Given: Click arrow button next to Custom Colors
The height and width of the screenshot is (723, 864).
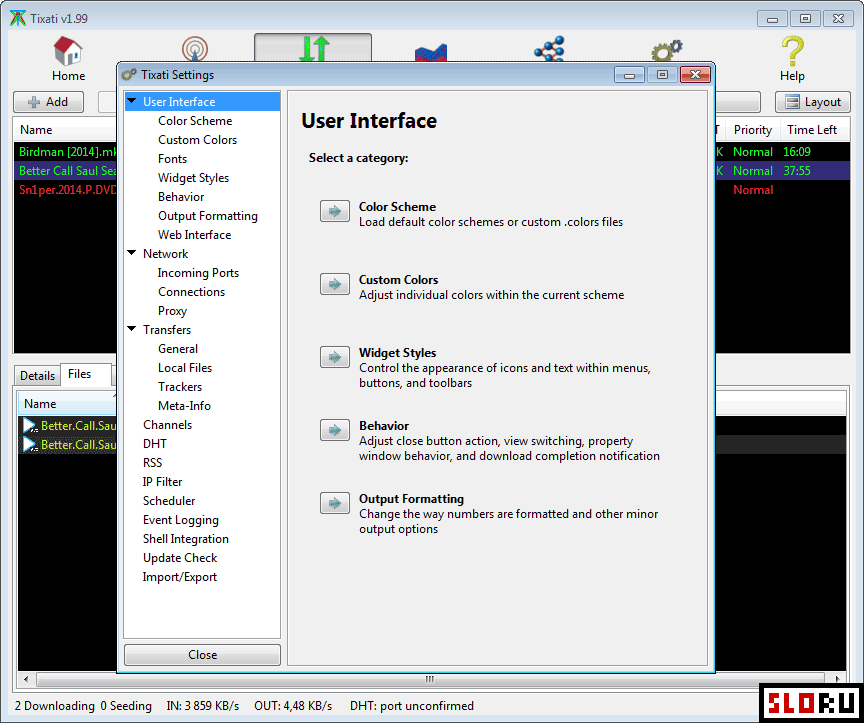Looking at the screenshot, I should click(334, 284).
